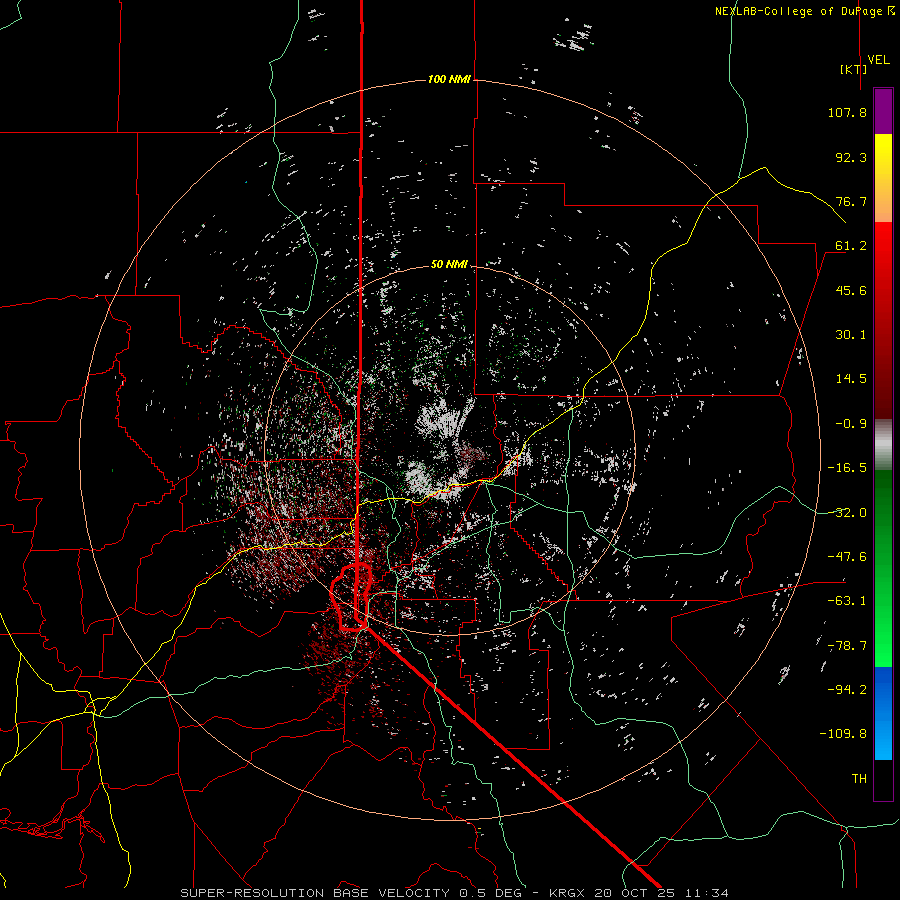The width and height of the screenshot is (900, 900).
Task: Click the TH label on the legend
Action: tap(859, 778)
